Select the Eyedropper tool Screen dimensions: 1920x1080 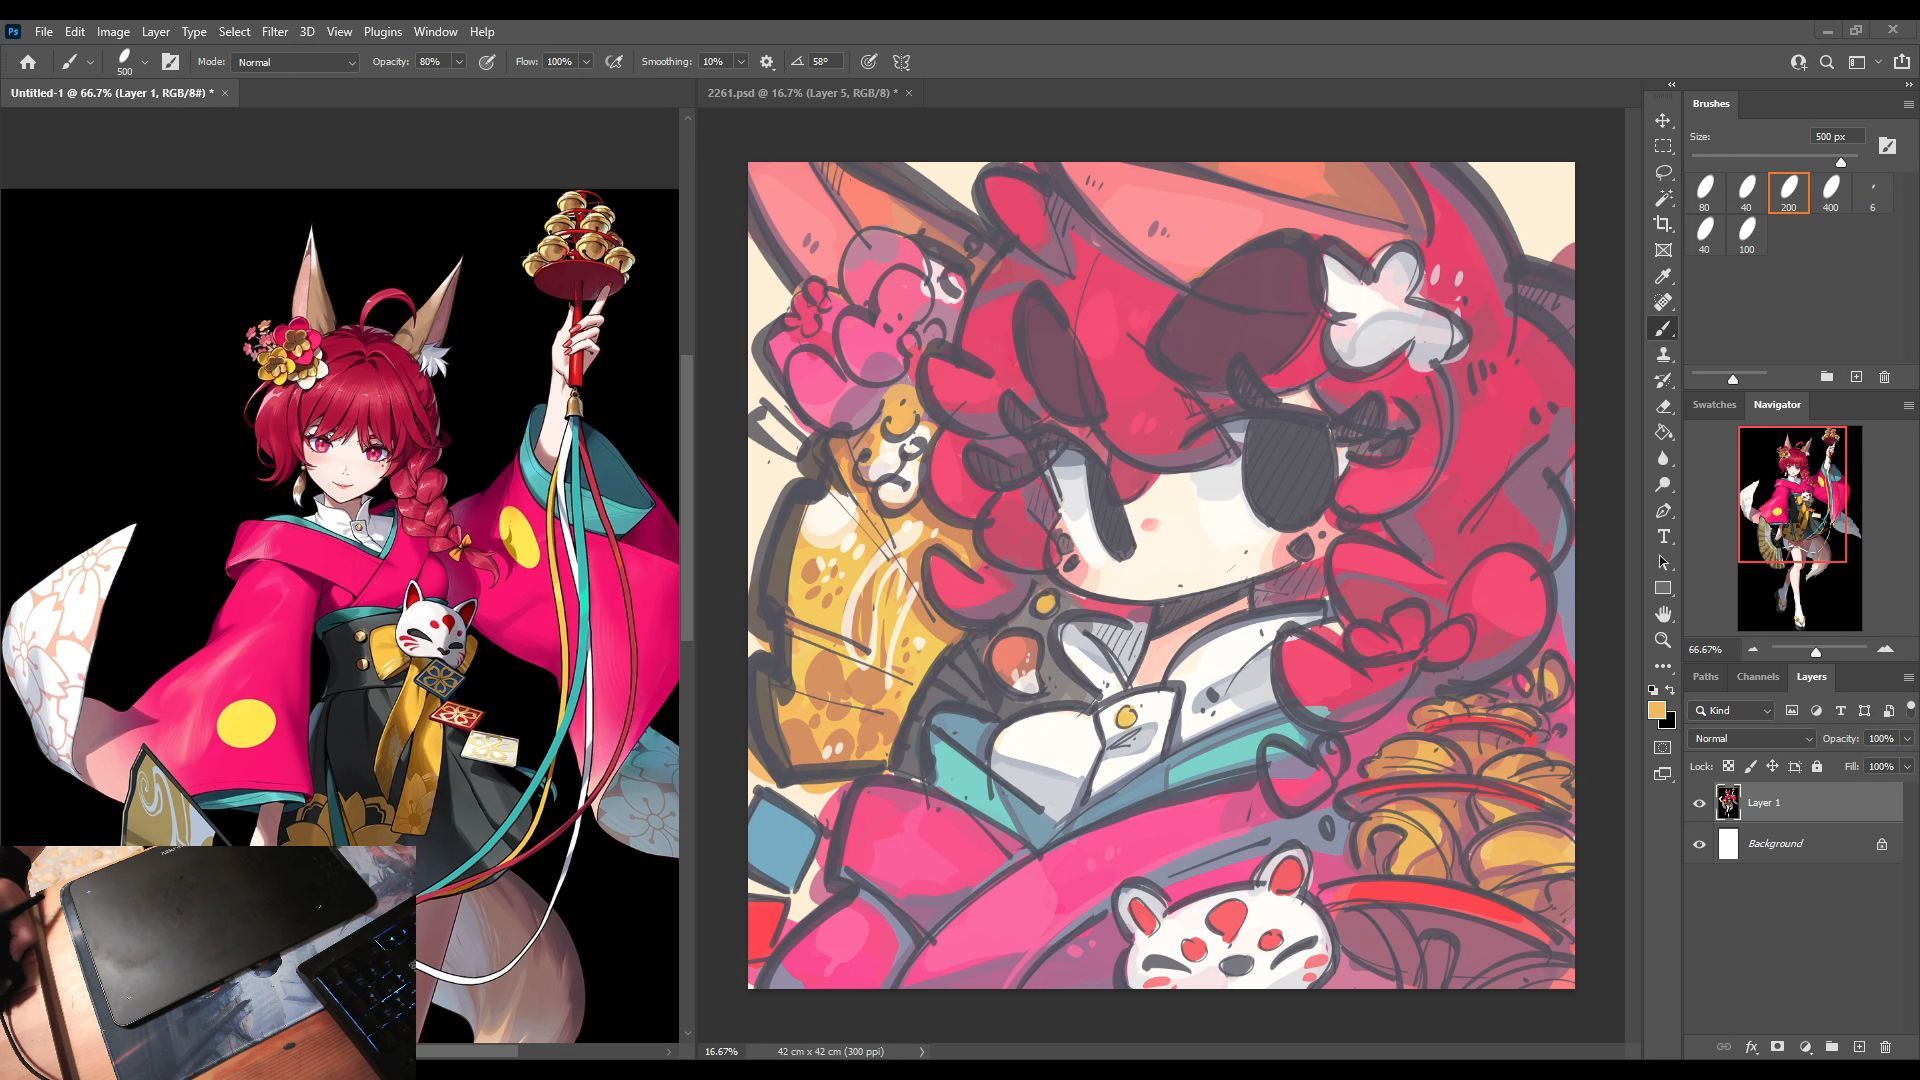tap(1663, 276)
